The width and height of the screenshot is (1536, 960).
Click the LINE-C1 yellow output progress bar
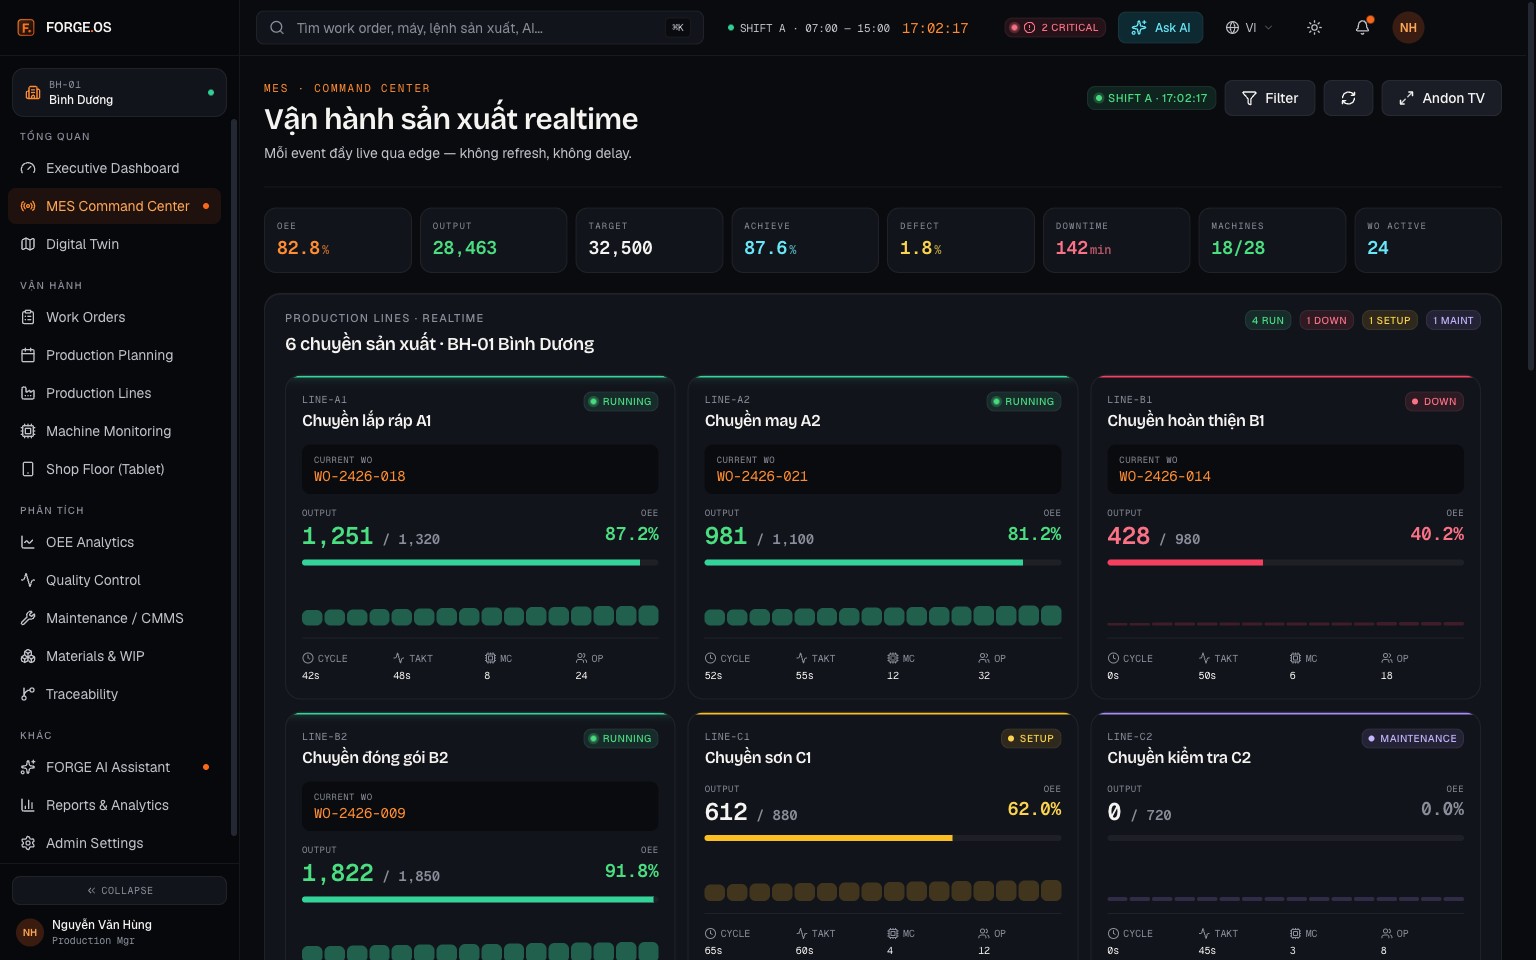click(x=883, y=838)
